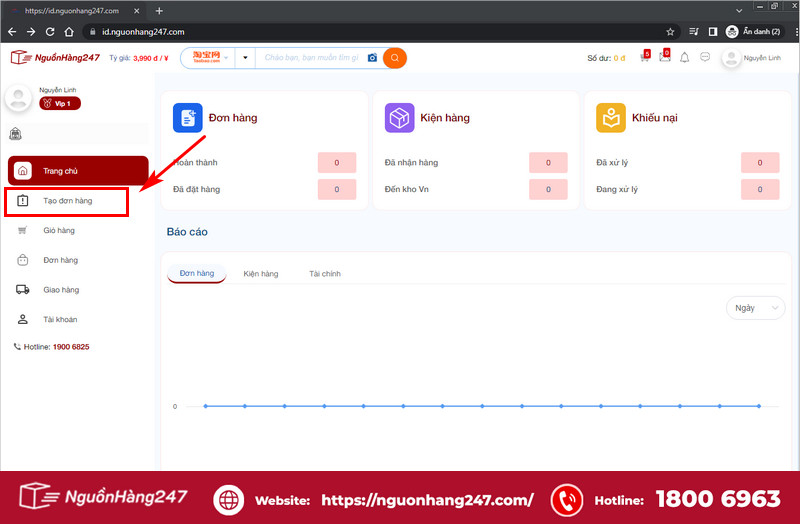Open Tài khoản in sidebar

tap(60, 319)
